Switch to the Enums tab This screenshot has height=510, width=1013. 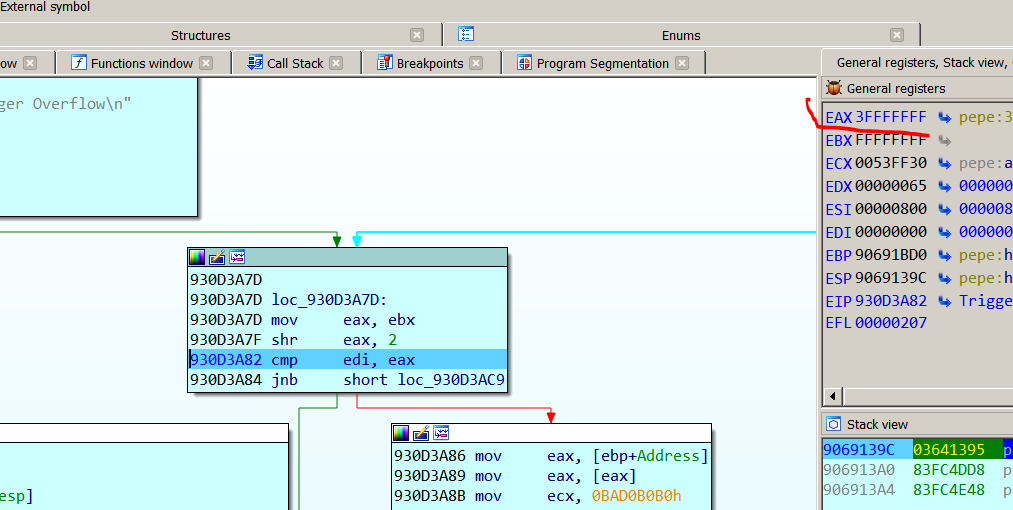(680, 35)
